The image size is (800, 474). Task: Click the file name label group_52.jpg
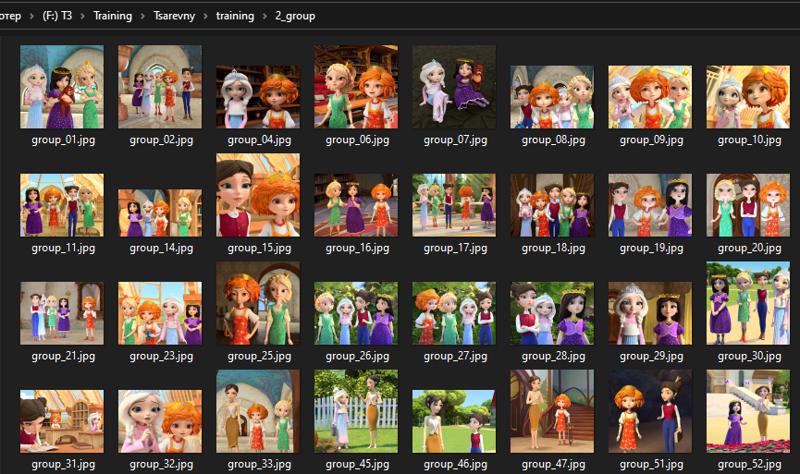click(x=749, y=464)
